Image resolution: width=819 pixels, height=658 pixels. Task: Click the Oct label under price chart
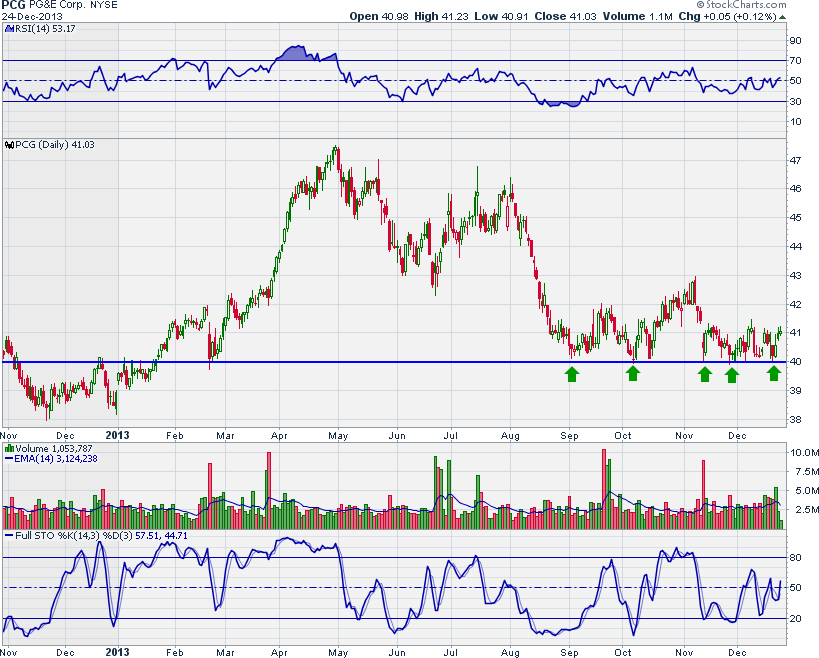[623, 436]
